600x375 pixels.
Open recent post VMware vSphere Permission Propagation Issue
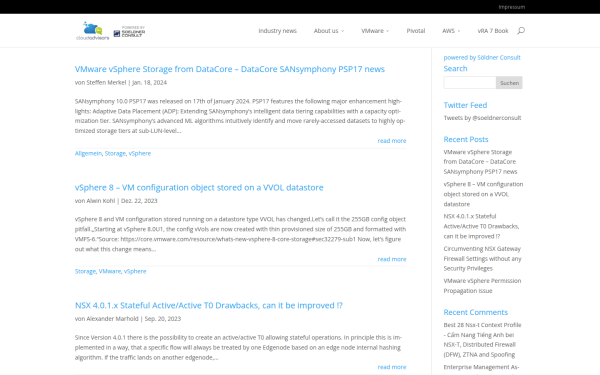pyautogui.click(x=482, y=285)
